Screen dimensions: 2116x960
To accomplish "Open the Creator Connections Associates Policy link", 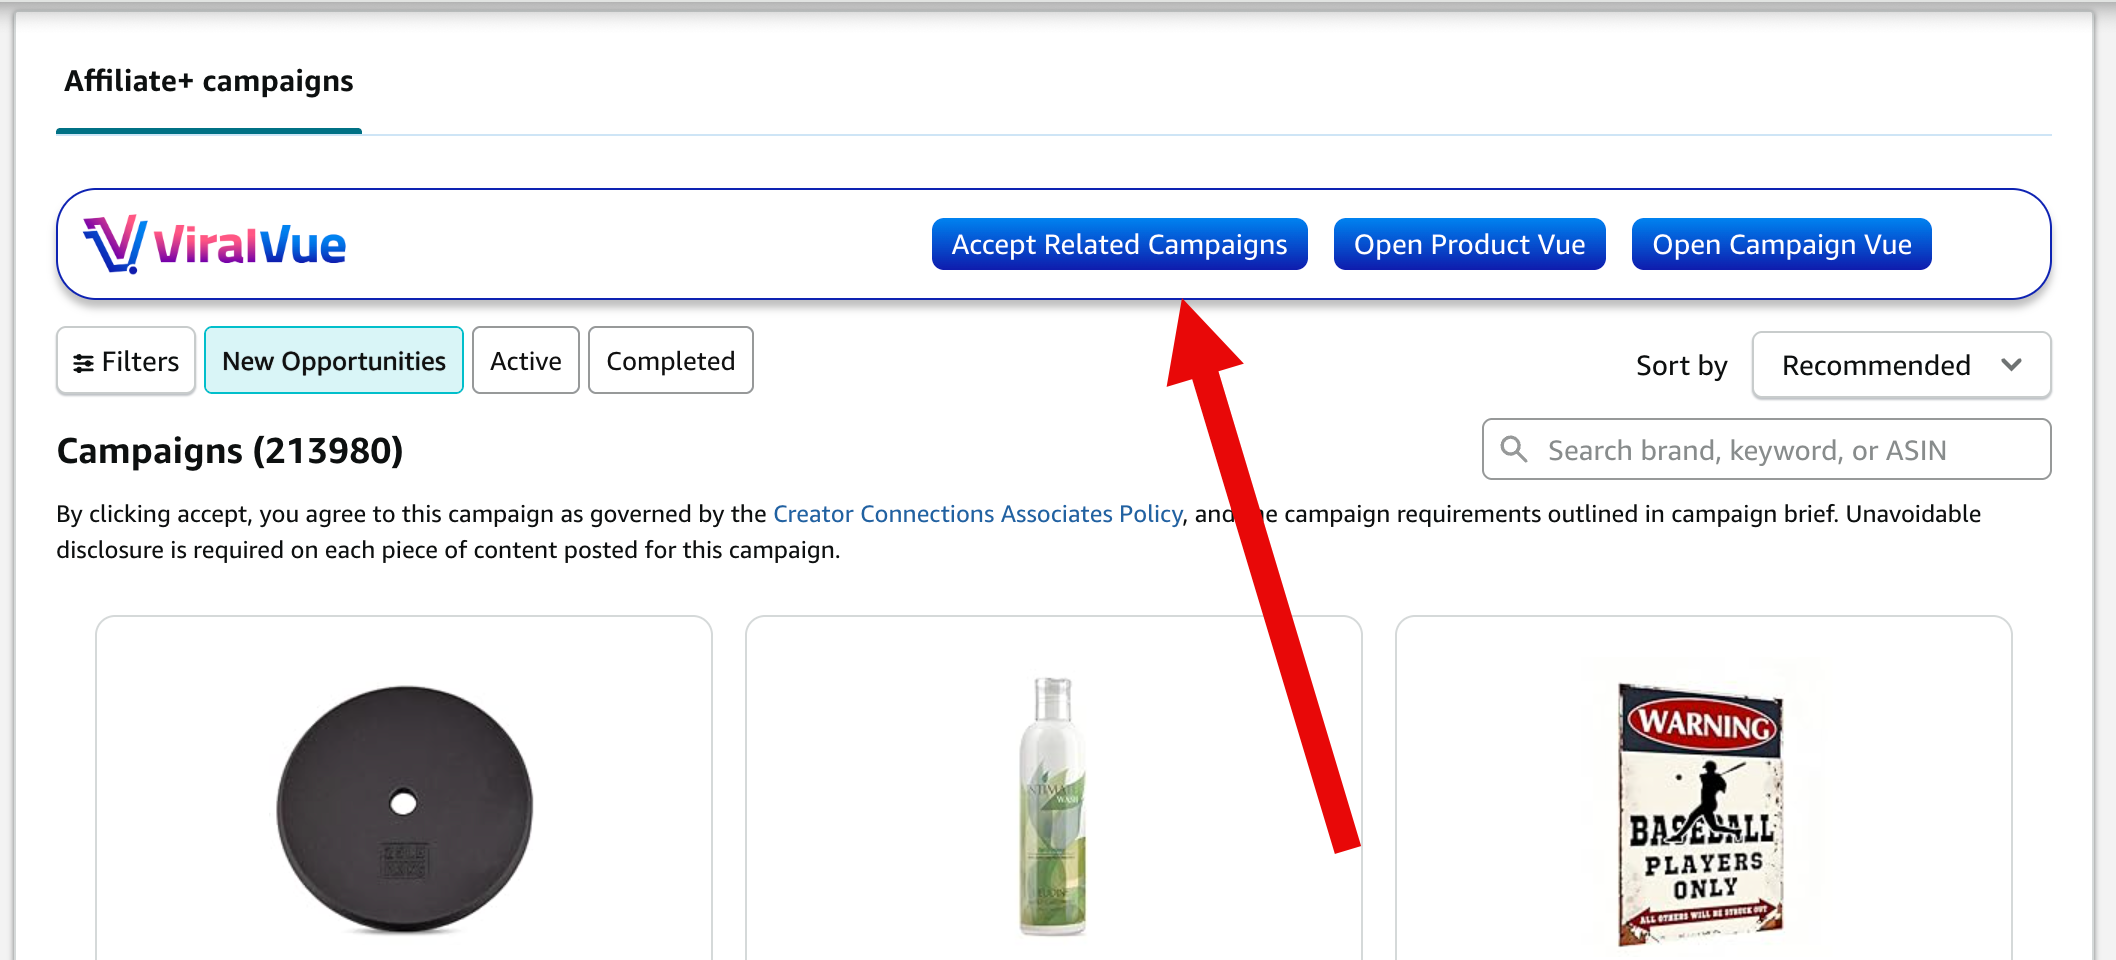I will point(977,514).
